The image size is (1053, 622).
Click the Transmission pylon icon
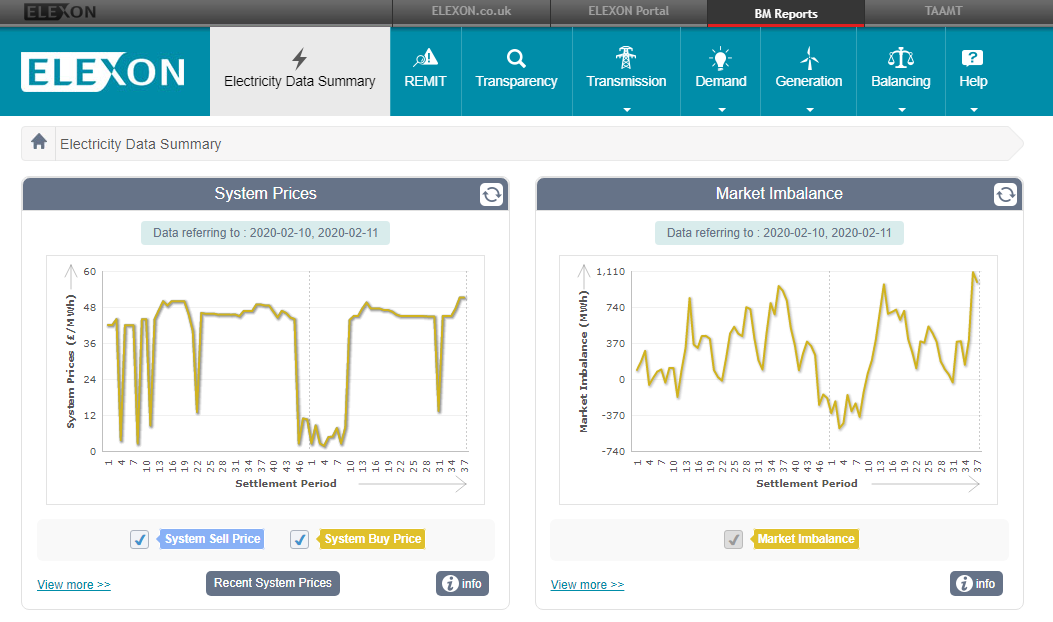[626, 58]
